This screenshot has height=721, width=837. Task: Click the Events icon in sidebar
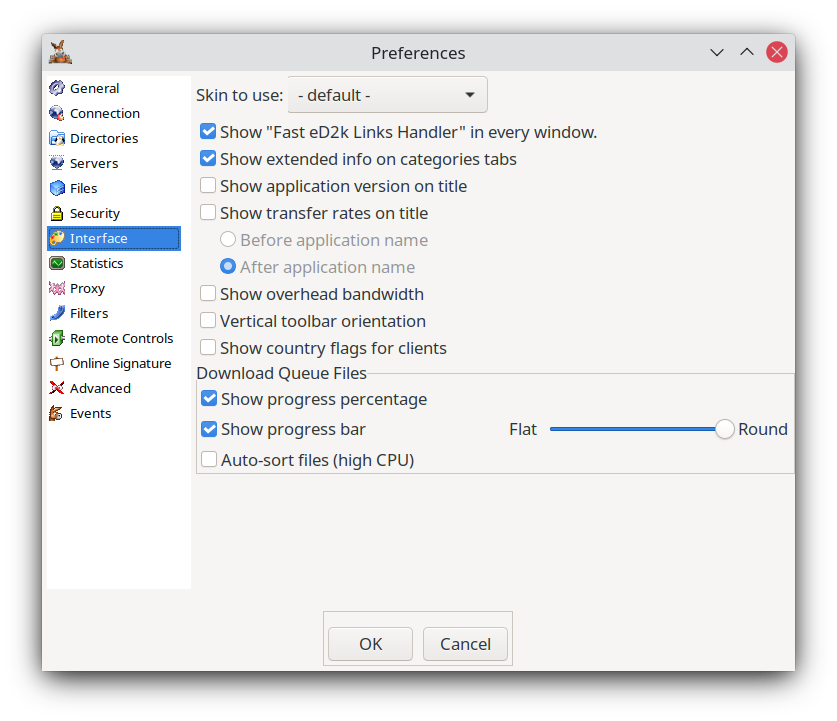(57, 413)
